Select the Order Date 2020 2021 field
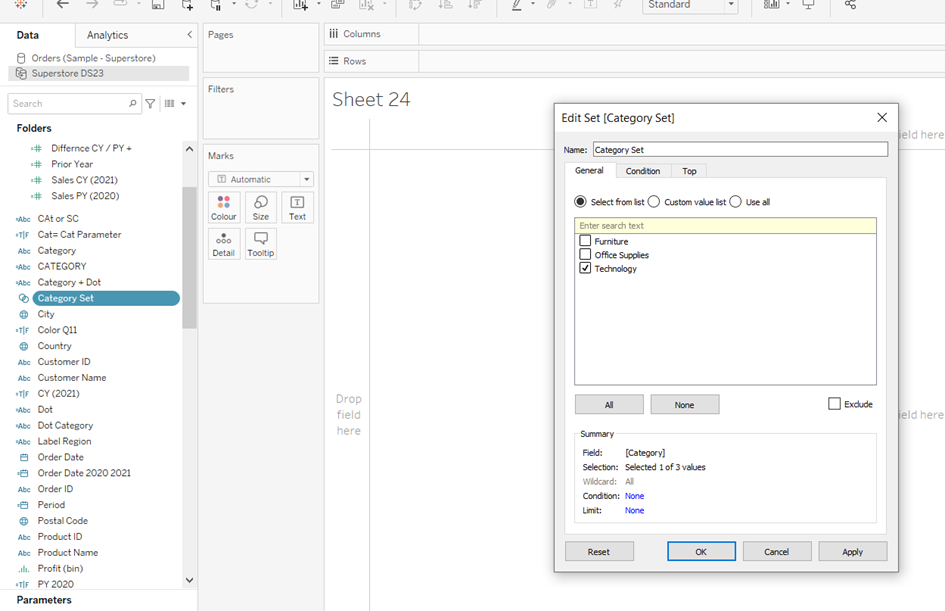Image resolution: width=945 pixels, height=611 pixels. [x=84, y=473]
